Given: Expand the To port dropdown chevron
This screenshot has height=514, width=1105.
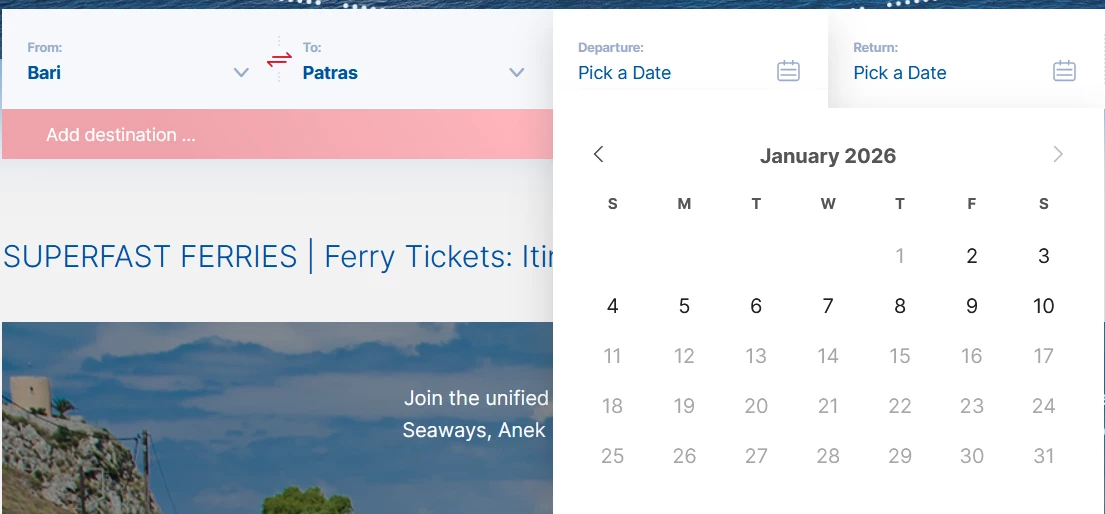Looking at the screenshot, I should coord(517,73).
